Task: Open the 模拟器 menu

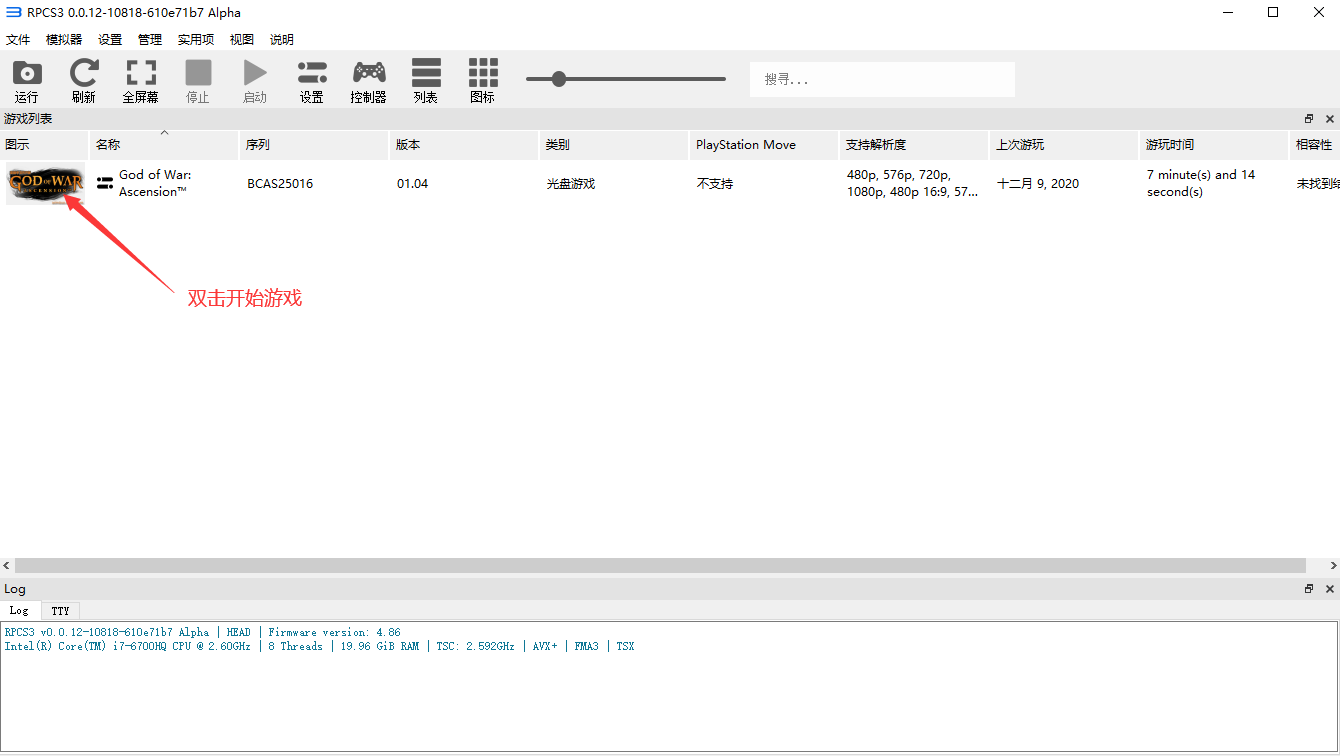Action: [x=64, y=40]
